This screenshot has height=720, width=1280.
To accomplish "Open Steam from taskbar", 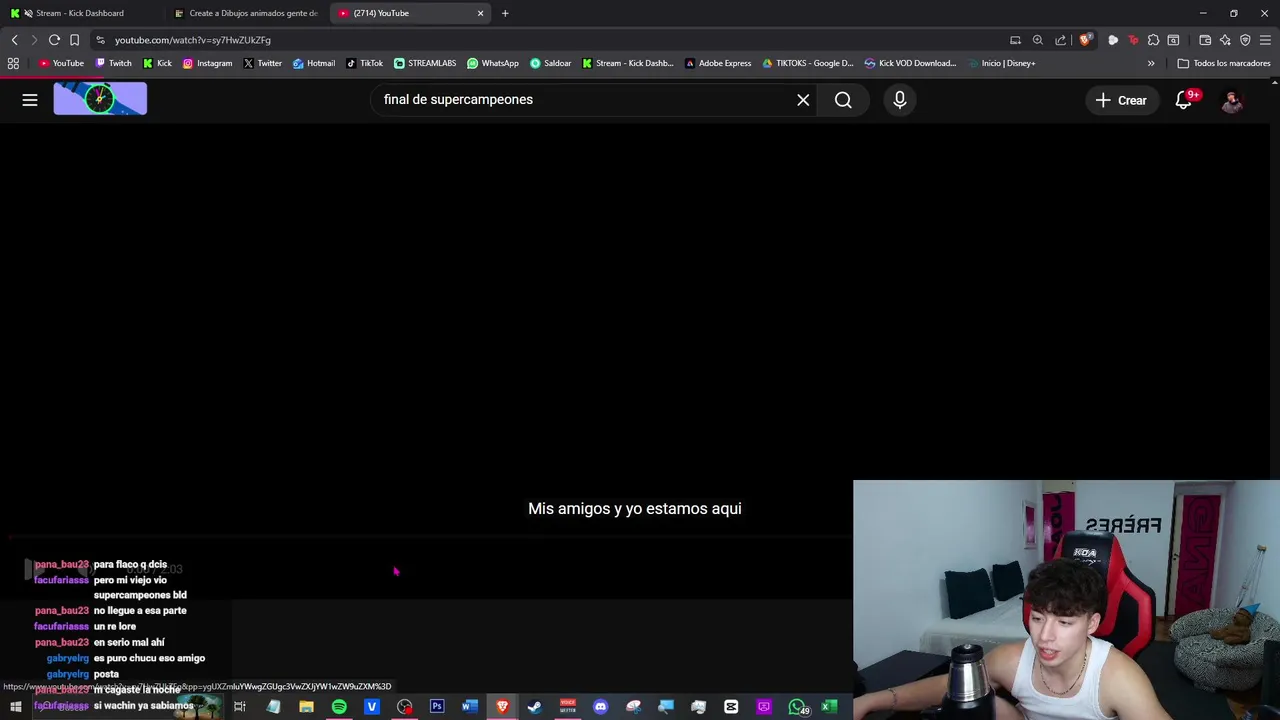I will 534,707.
